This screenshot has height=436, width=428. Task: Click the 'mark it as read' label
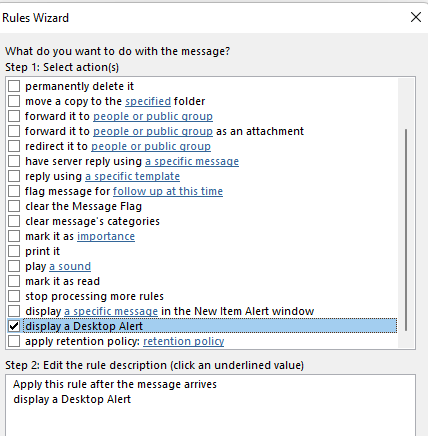pos(62,281)
